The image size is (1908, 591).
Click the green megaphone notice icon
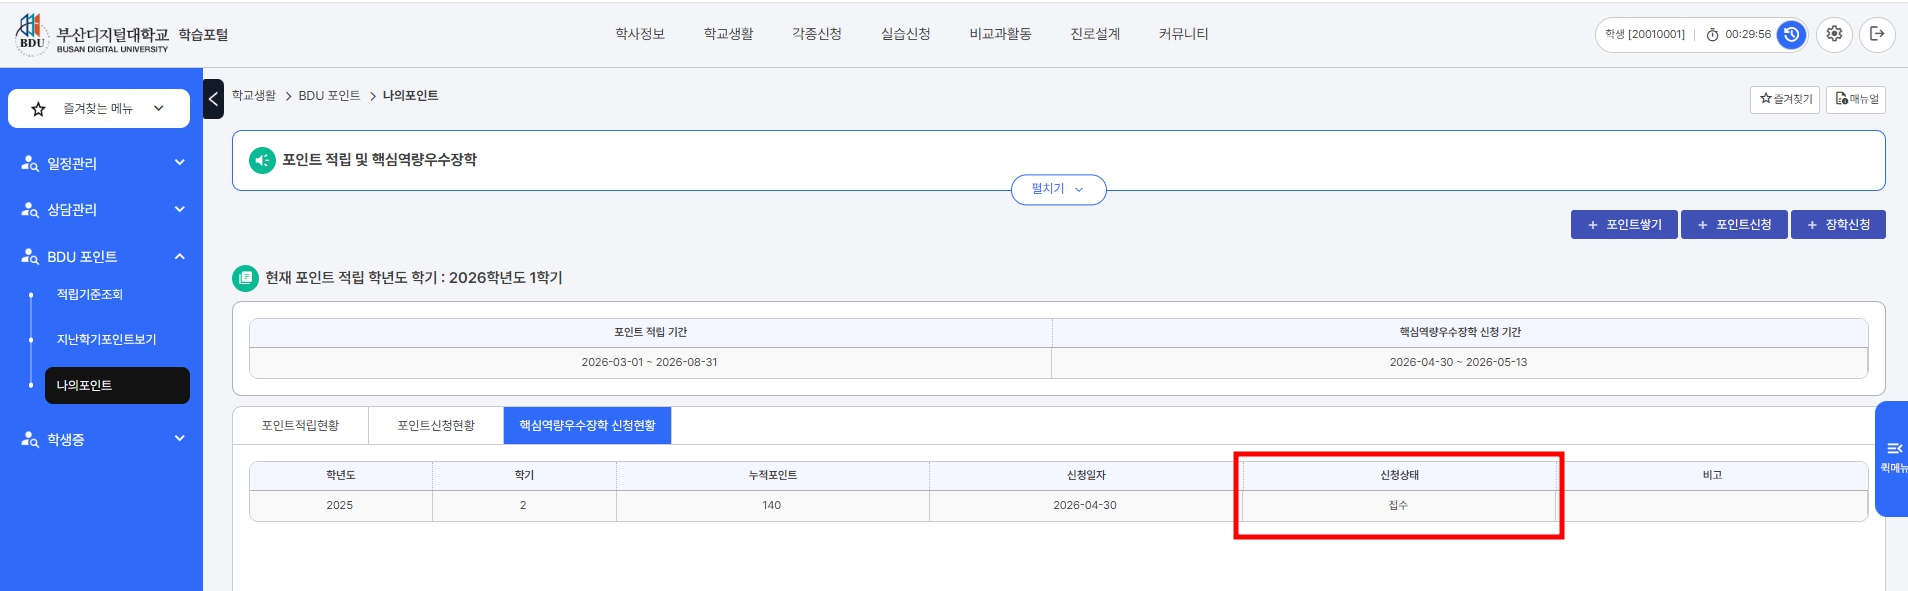click(262, 160)
